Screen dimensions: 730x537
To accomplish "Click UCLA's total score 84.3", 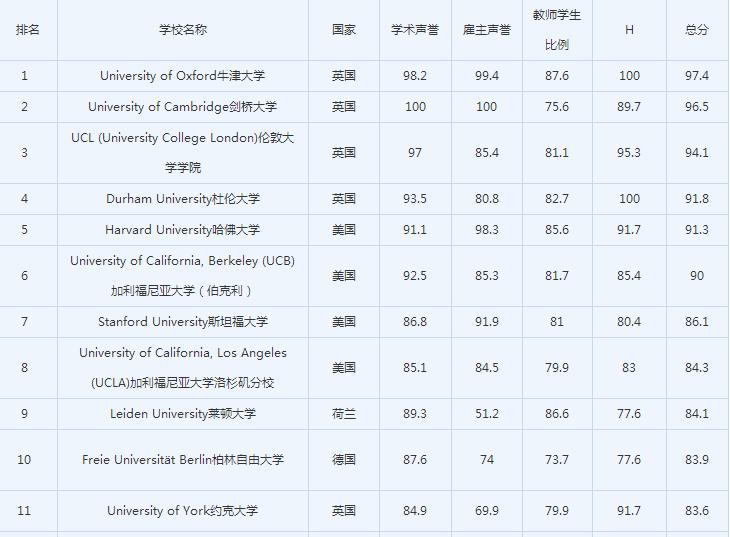I will coord(697,368).
